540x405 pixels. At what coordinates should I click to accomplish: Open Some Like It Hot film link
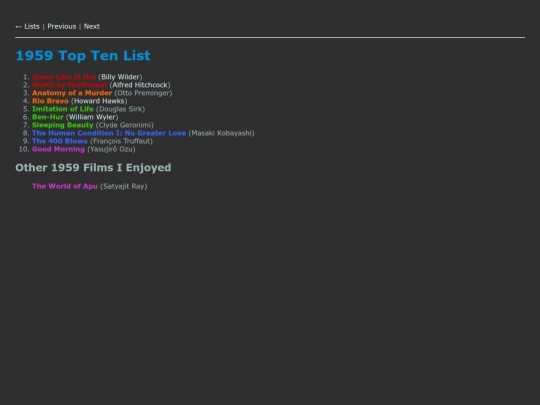[64, 77]
